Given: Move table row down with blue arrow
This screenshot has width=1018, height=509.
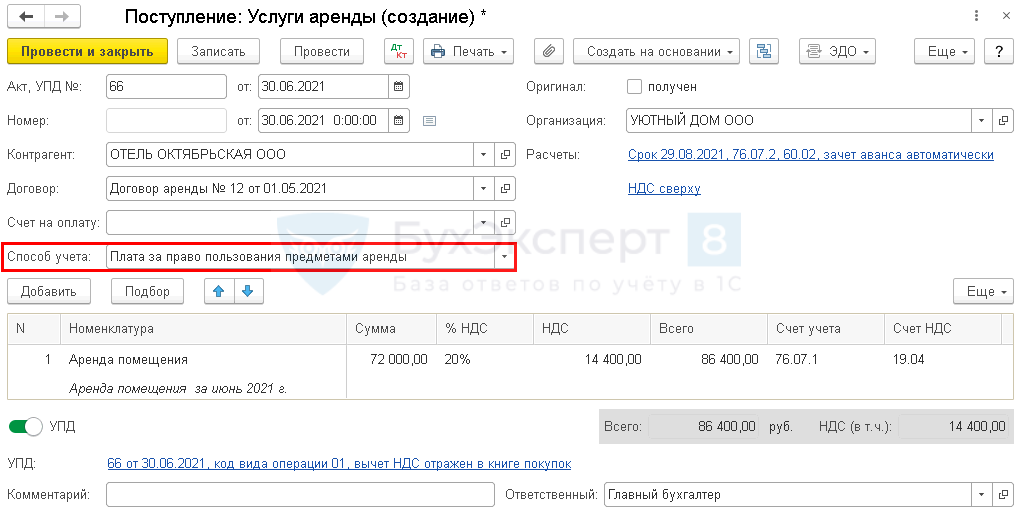Looking at the screenshot, I should tap(248, 292).
